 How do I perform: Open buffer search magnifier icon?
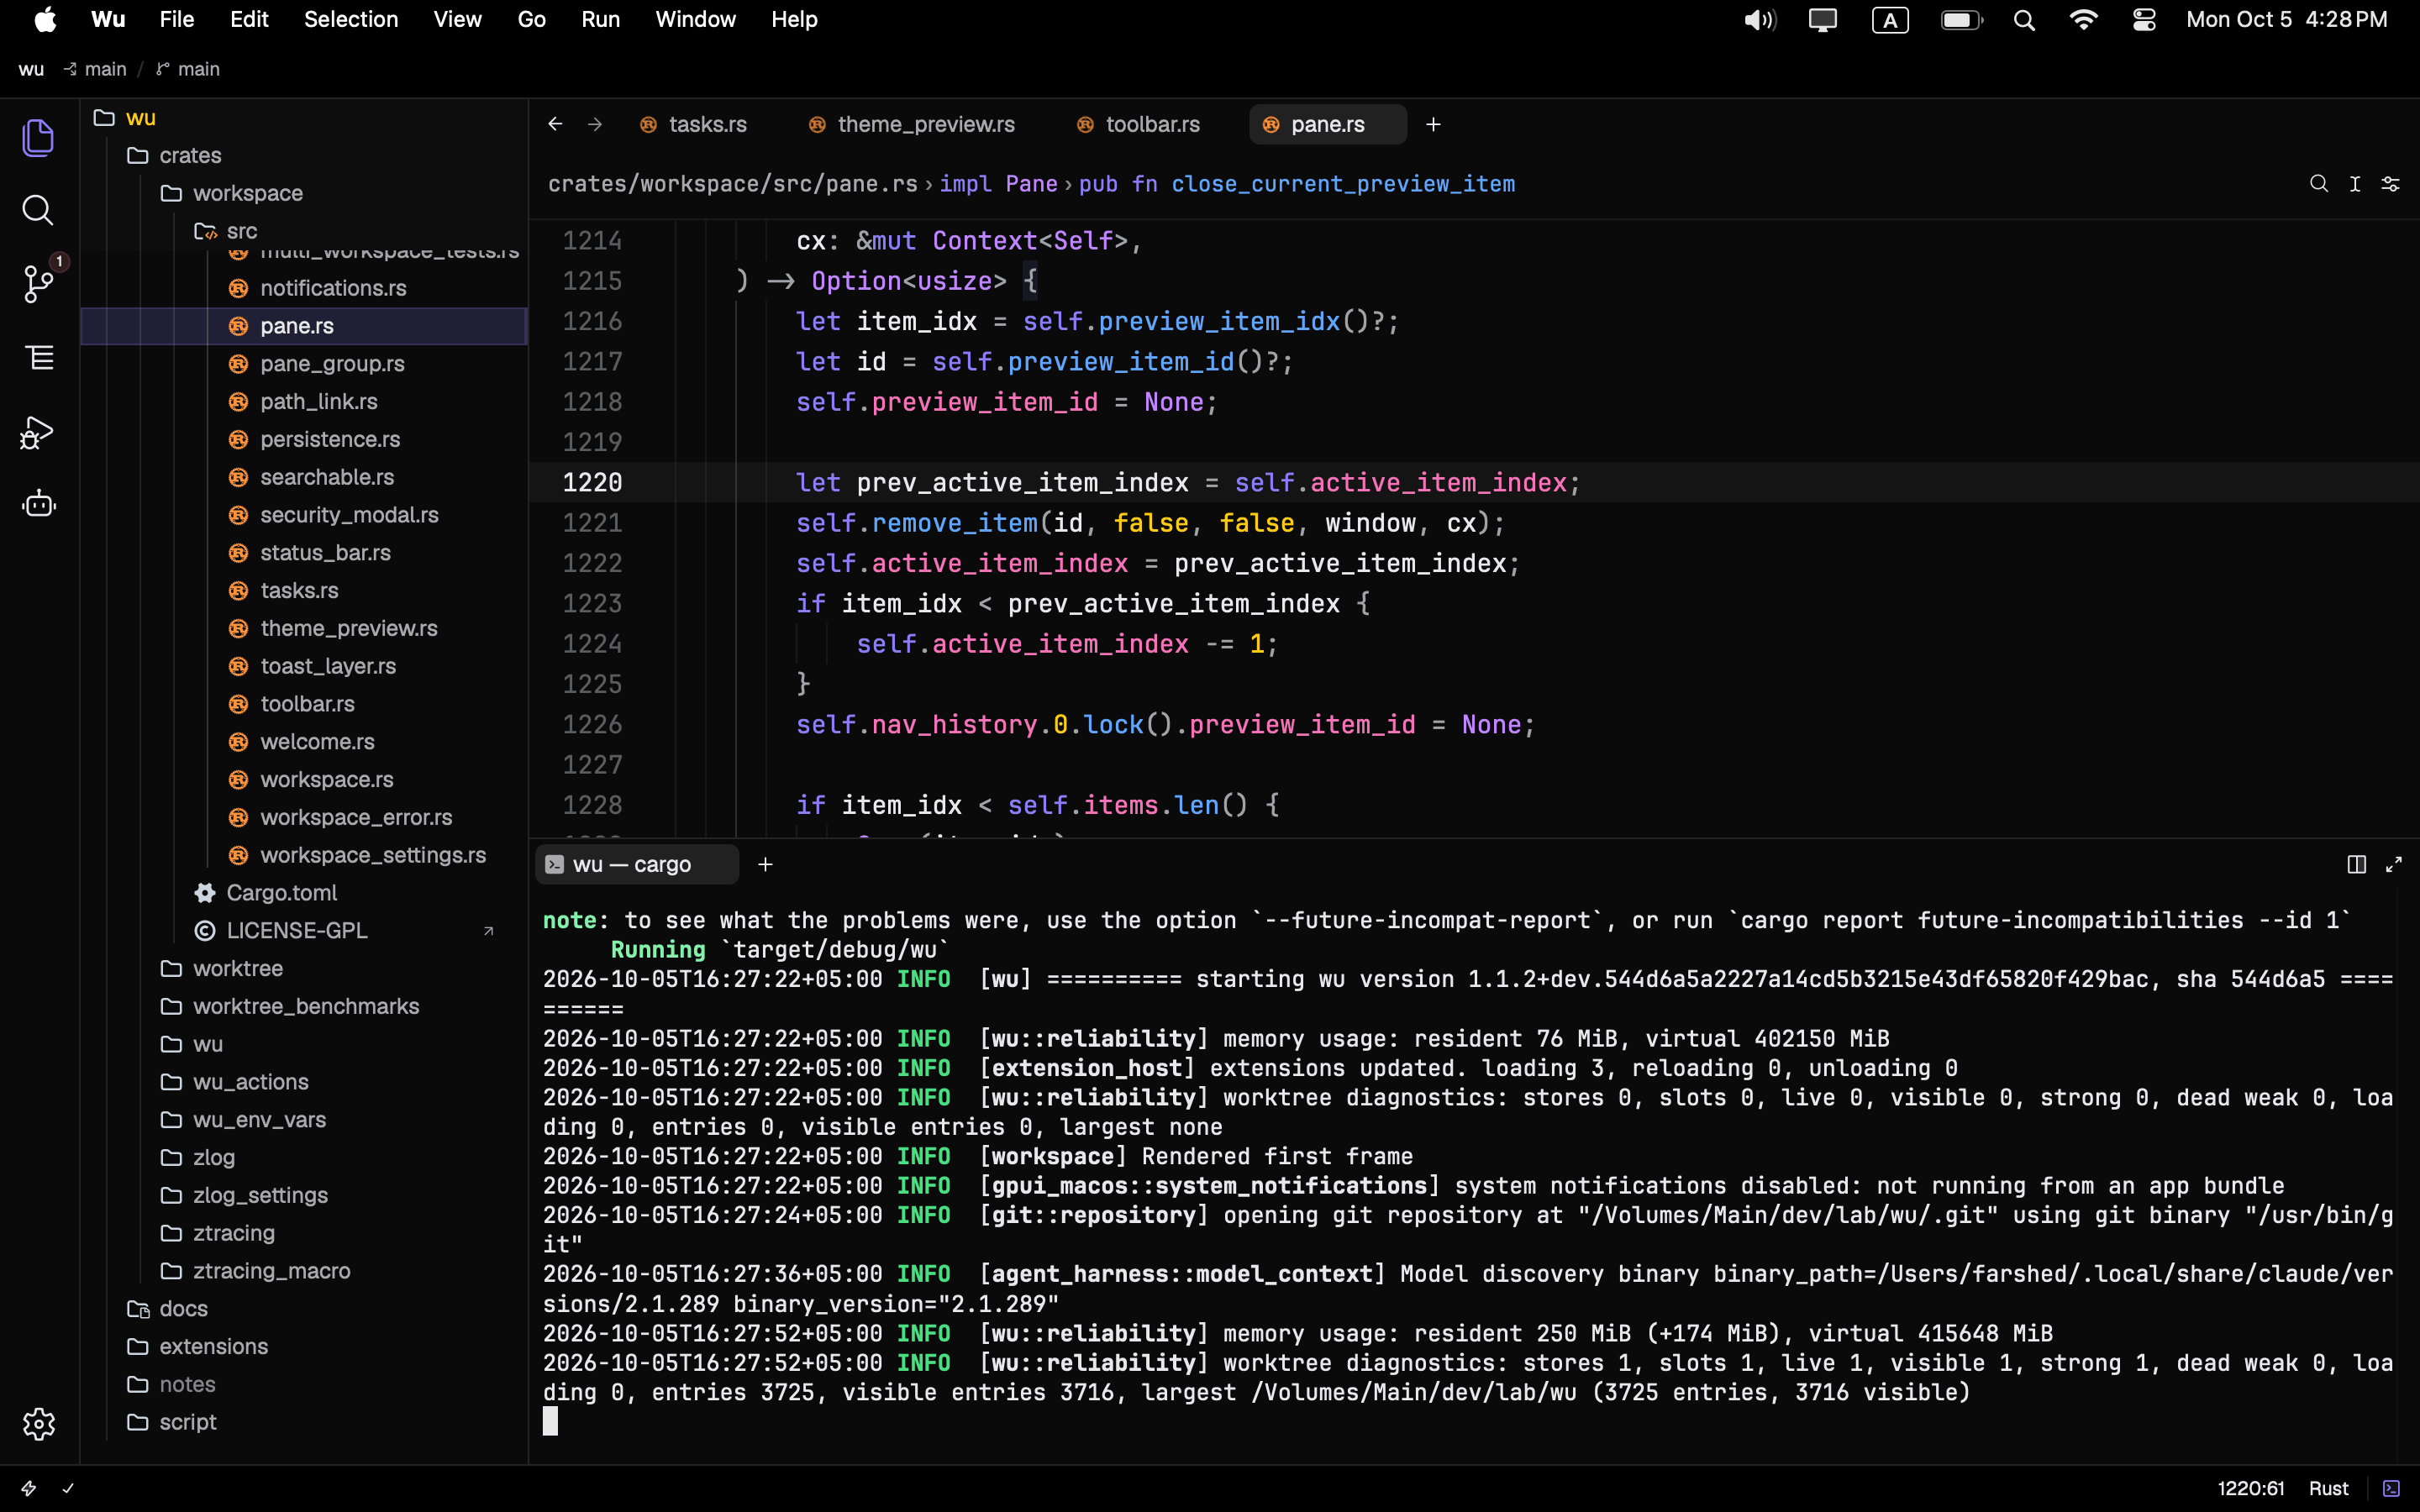coord(2318,183)
